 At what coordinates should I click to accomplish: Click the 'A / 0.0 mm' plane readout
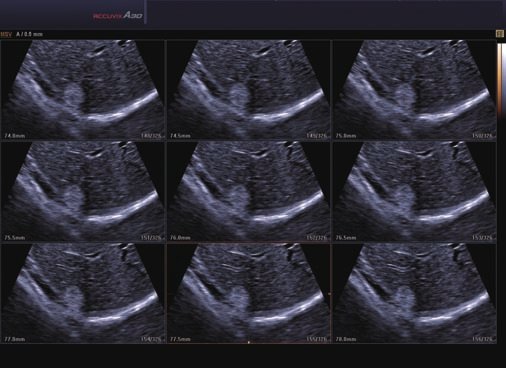(29, 34)
